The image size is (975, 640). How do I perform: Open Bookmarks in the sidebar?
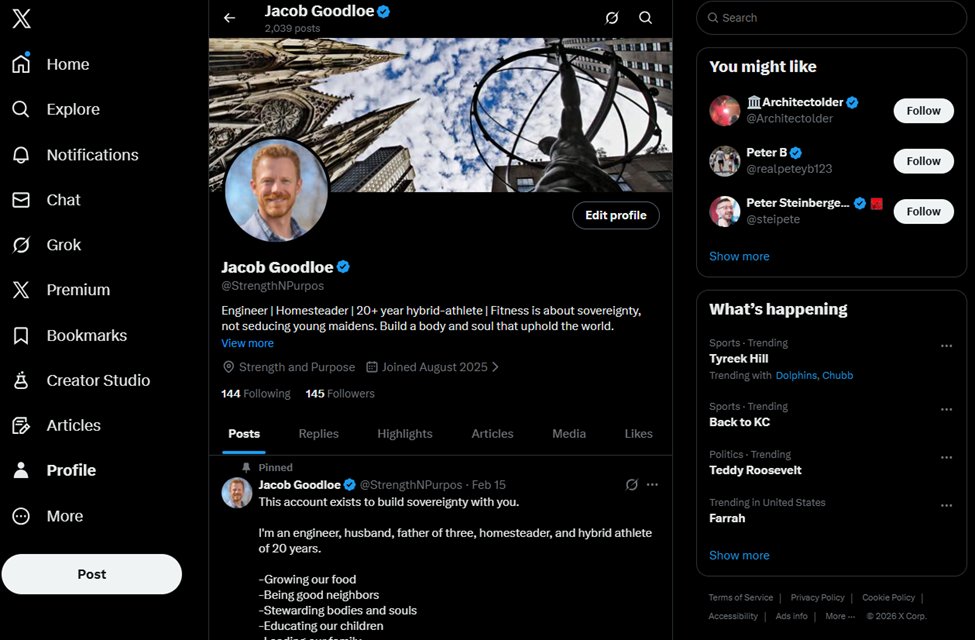click(x=86, y=334)
